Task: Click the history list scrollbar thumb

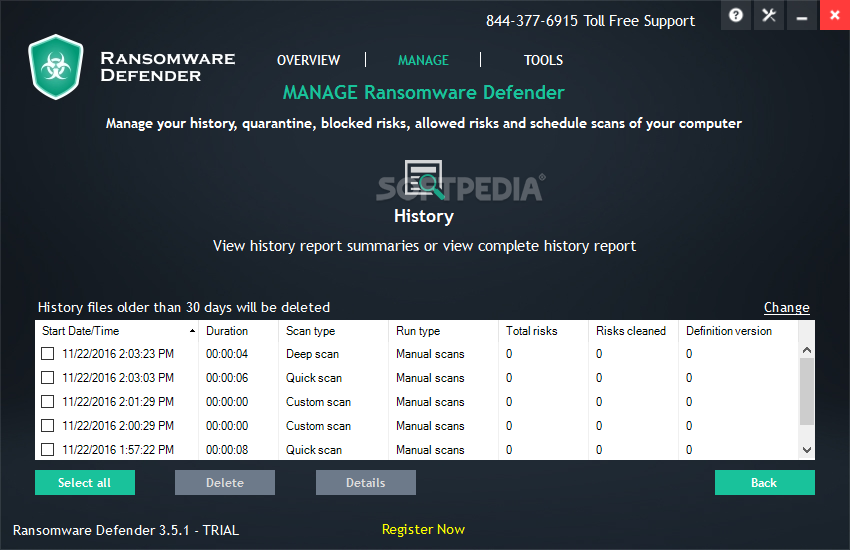Action: [x=807, y=391]
